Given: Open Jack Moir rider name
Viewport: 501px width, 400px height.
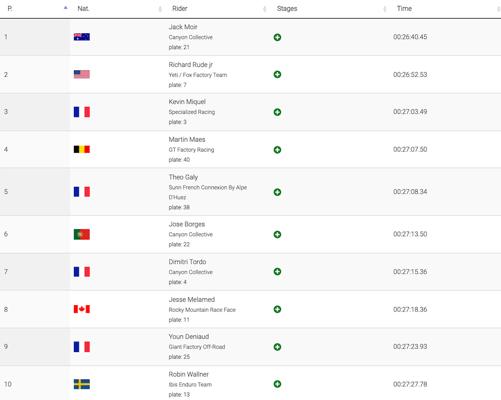Looking at the screenshot, I should (x=183, y=27).
